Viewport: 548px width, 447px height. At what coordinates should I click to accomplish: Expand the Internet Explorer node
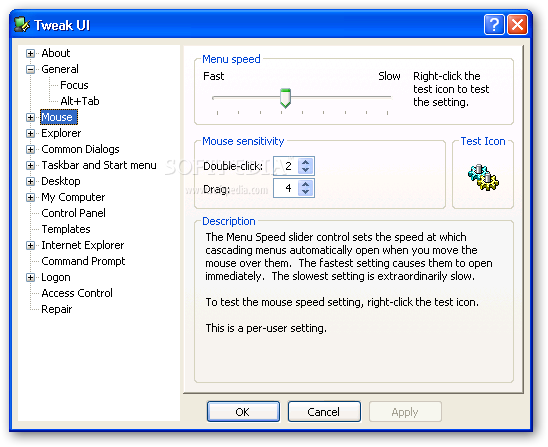pos(30,245)
